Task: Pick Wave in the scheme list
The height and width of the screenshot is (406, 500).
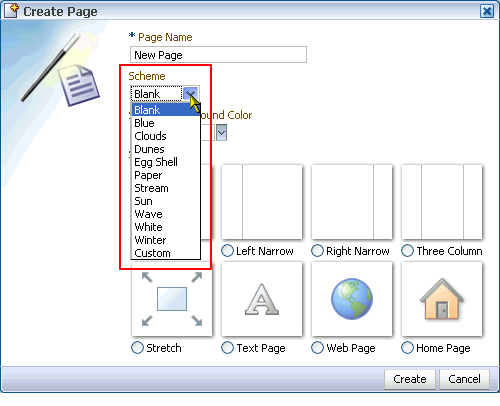Action: coord(166,214)
